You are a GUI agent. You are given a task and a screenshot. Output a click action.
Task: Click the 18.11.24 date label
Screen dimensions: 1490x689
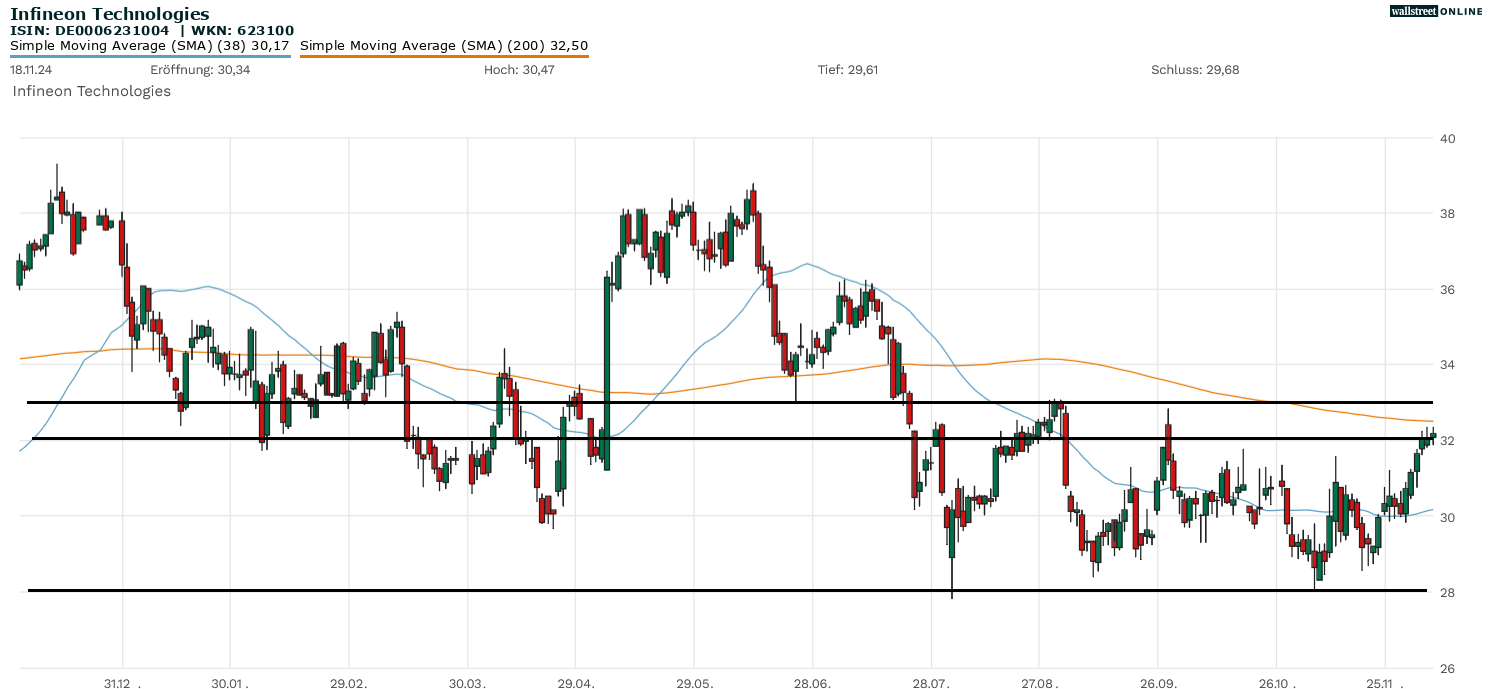click(x=30, y=70)
